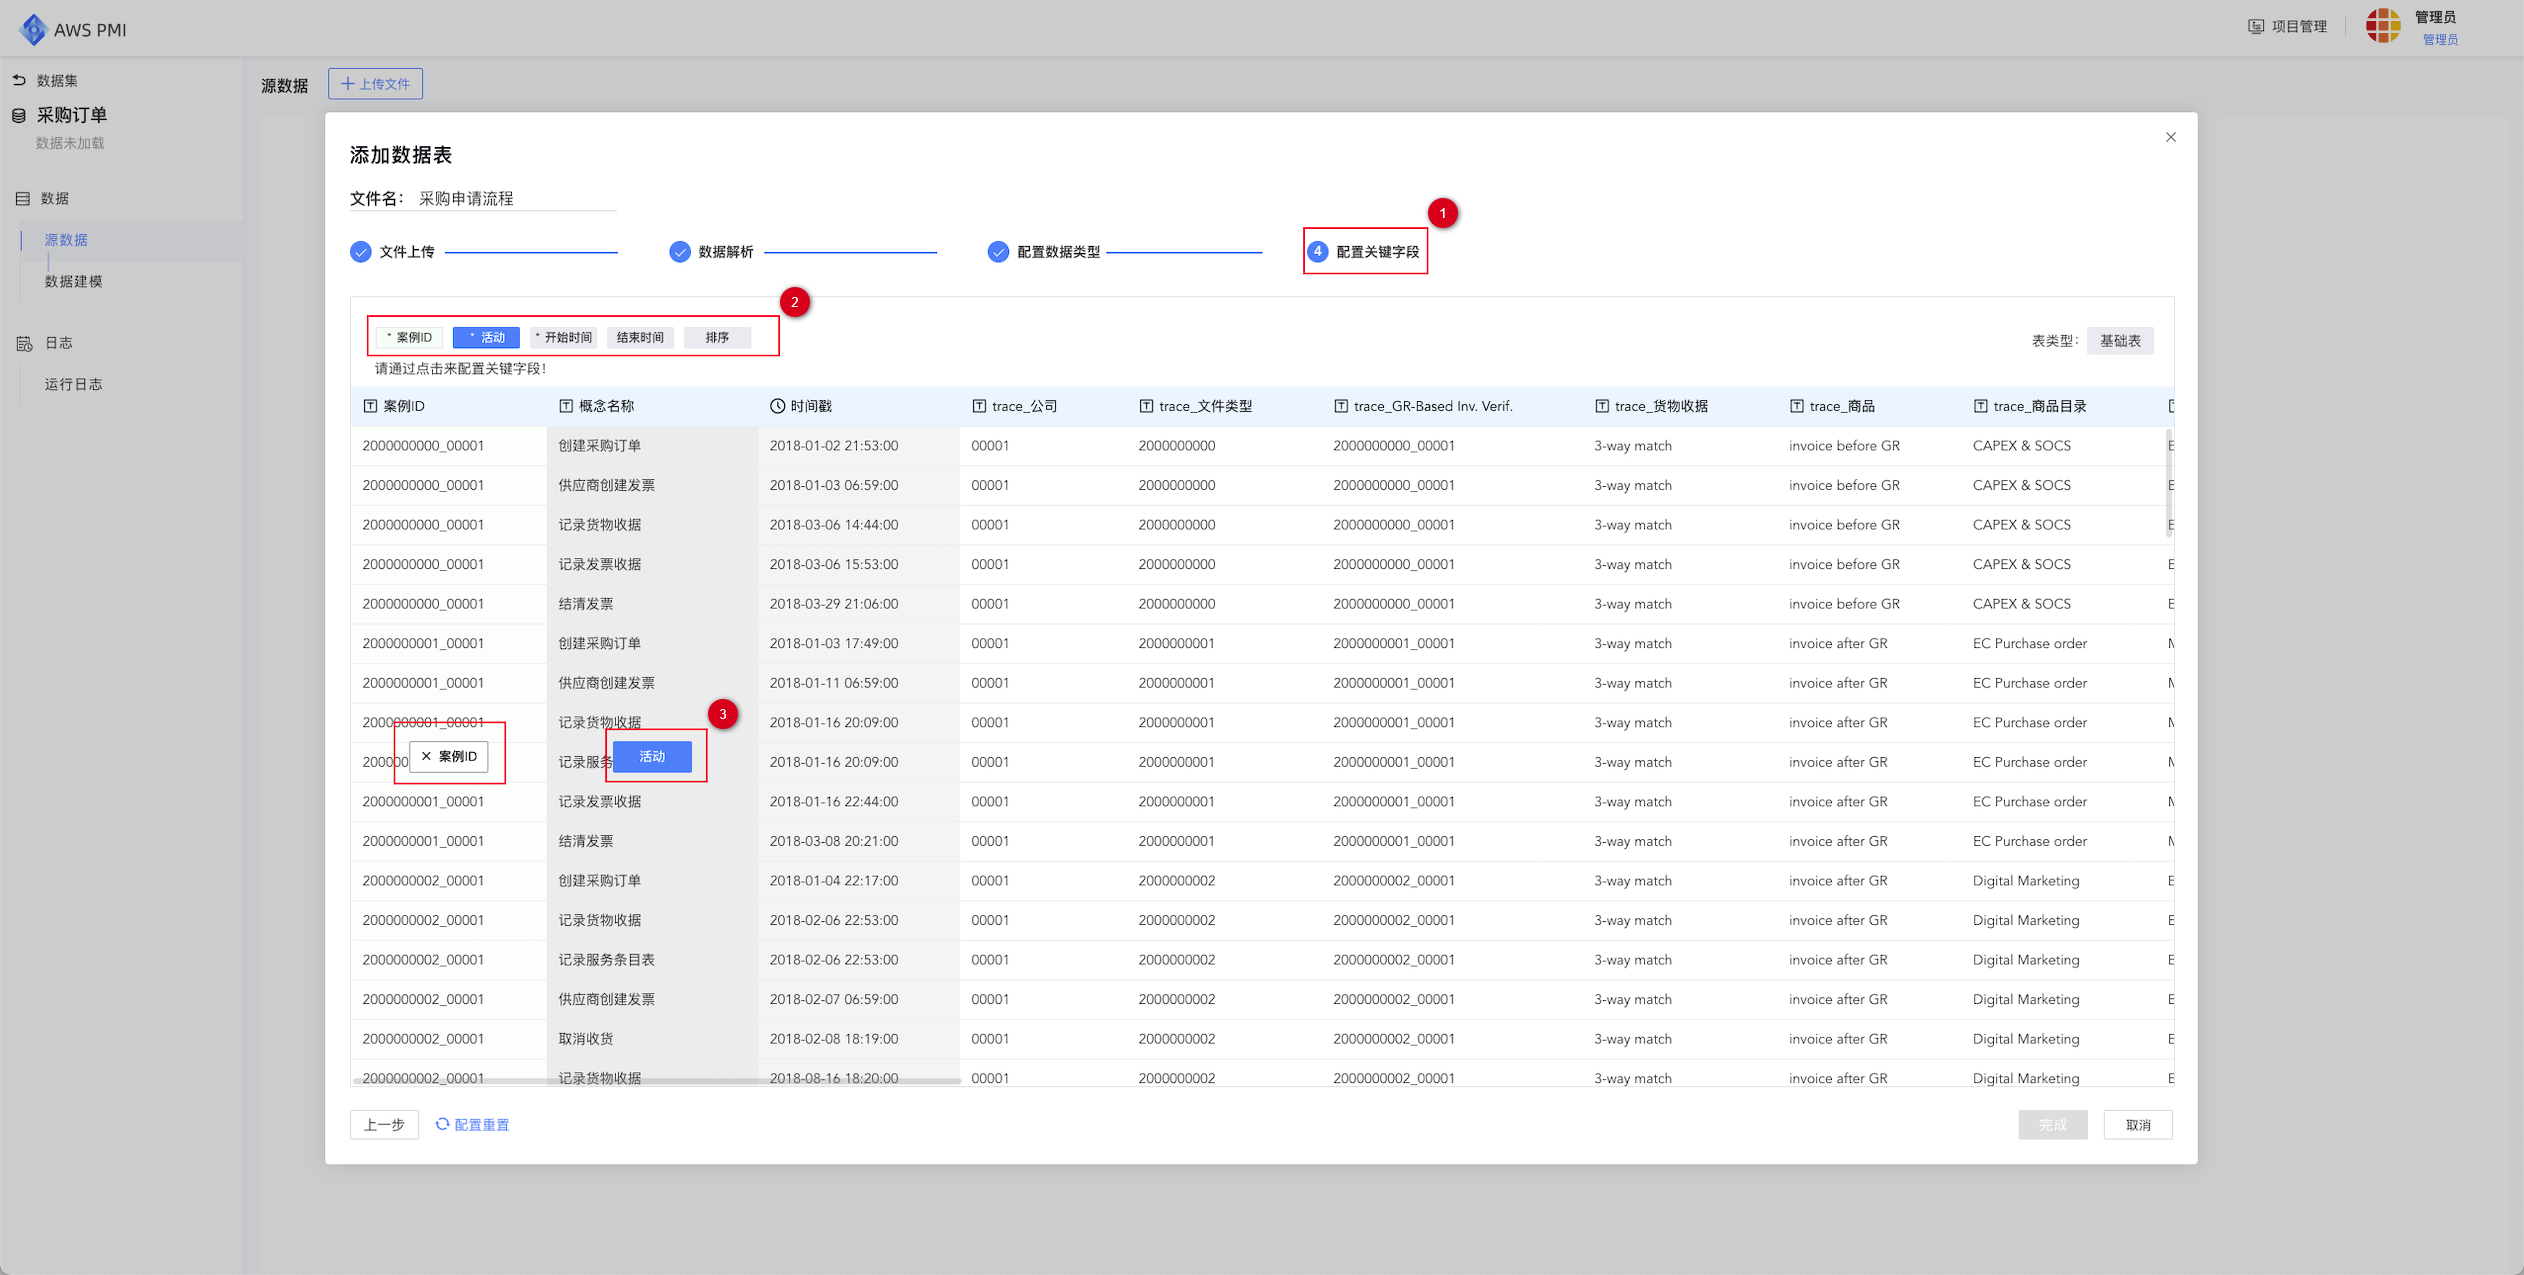This screenshot has height=1275, width=2524.
Task: Click the horizontal scrollbar of data table
Action: [x=657, y=1081]
